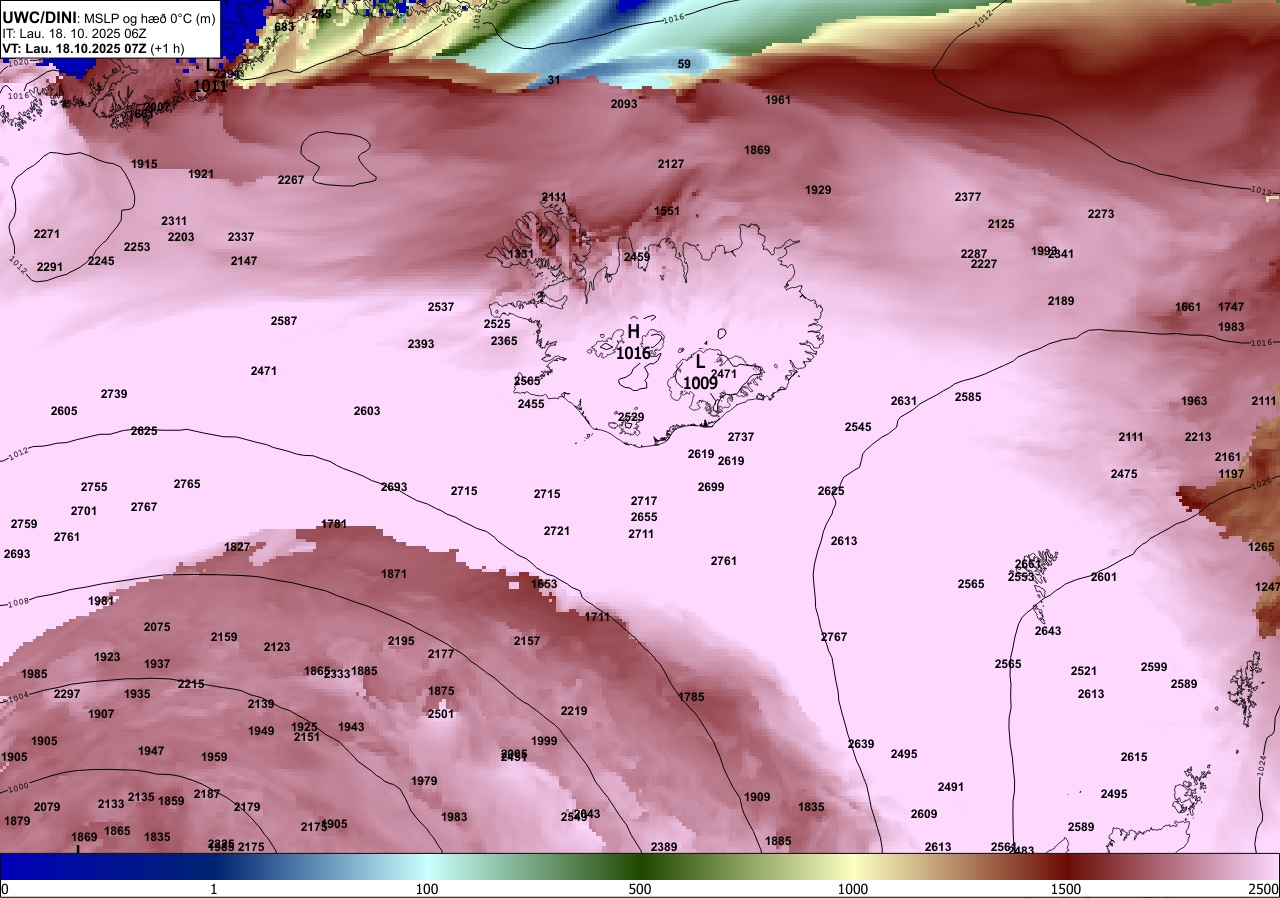Screen dimensions: 1280x898
Task: Click the 1909 height value
Action: point(758,797)
